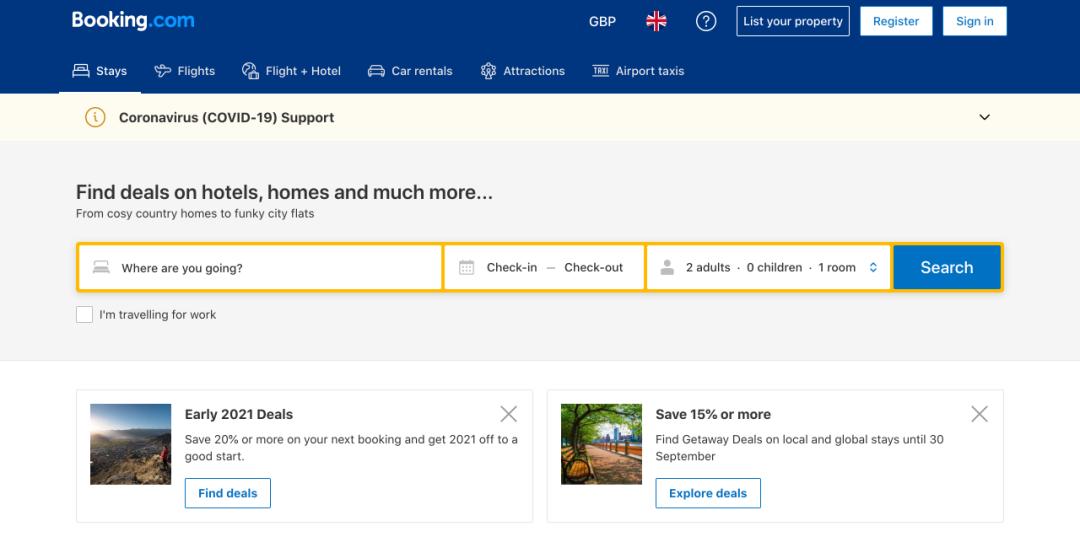
Task: Click the UK flag language icon
Action: 656,21
